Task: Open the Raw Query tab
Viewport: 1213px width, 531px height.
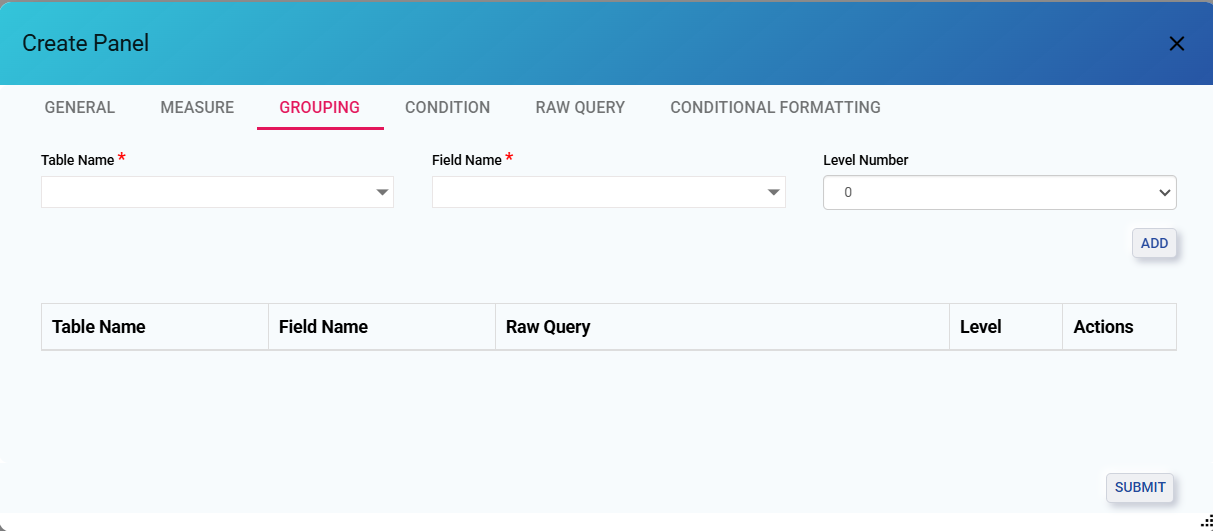Action: [x=580, y=107]
